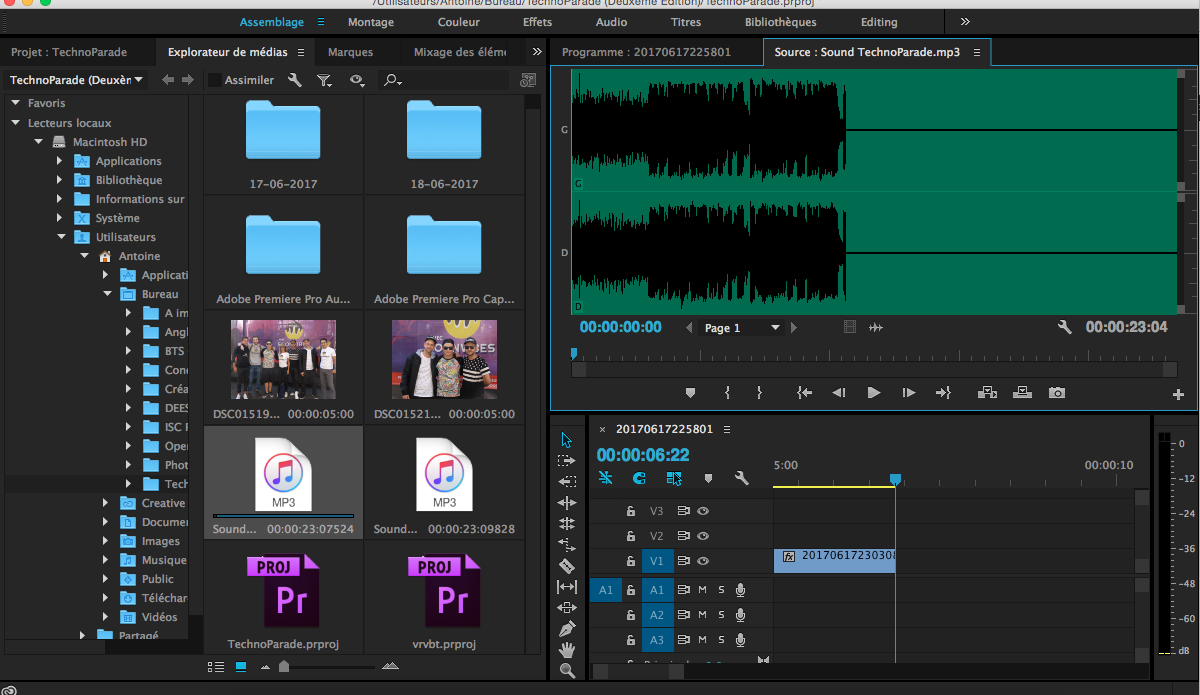Select the Hand tool
1200x695 pixels.
coord(567,650)
